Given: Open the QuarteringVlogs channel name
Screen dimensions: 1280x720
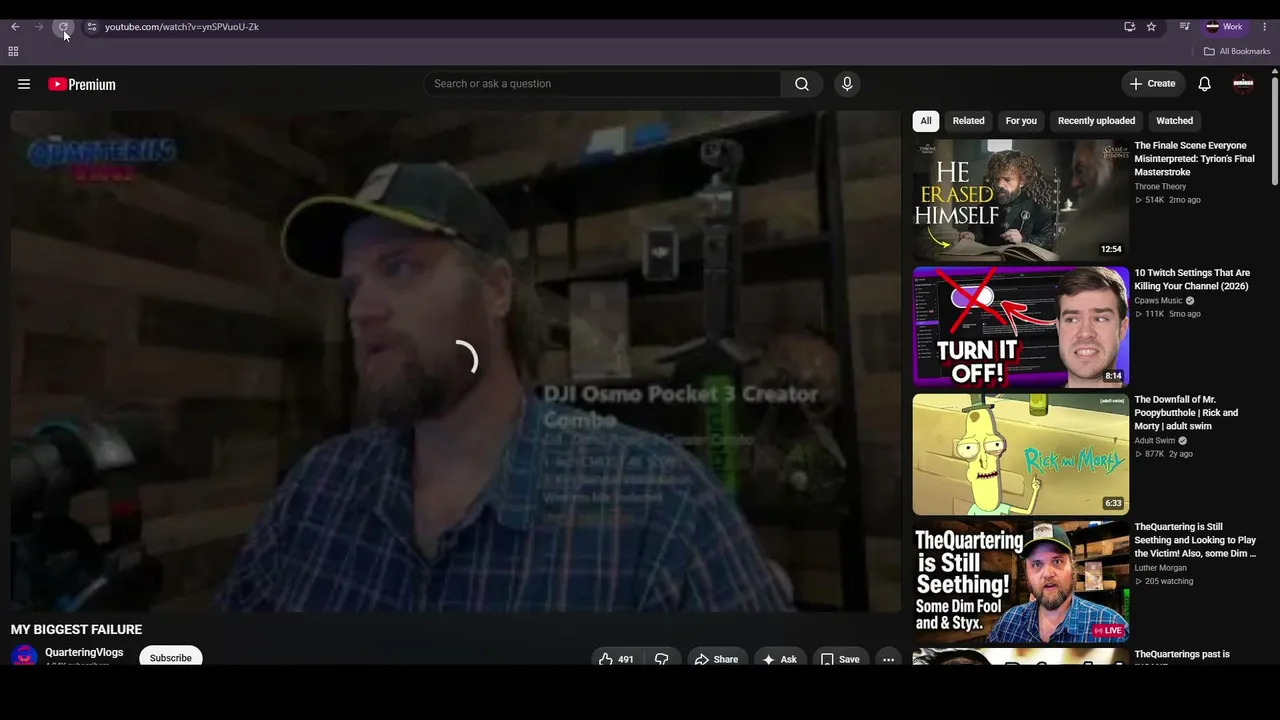Looking at the screenshot, I should [84, 653].
